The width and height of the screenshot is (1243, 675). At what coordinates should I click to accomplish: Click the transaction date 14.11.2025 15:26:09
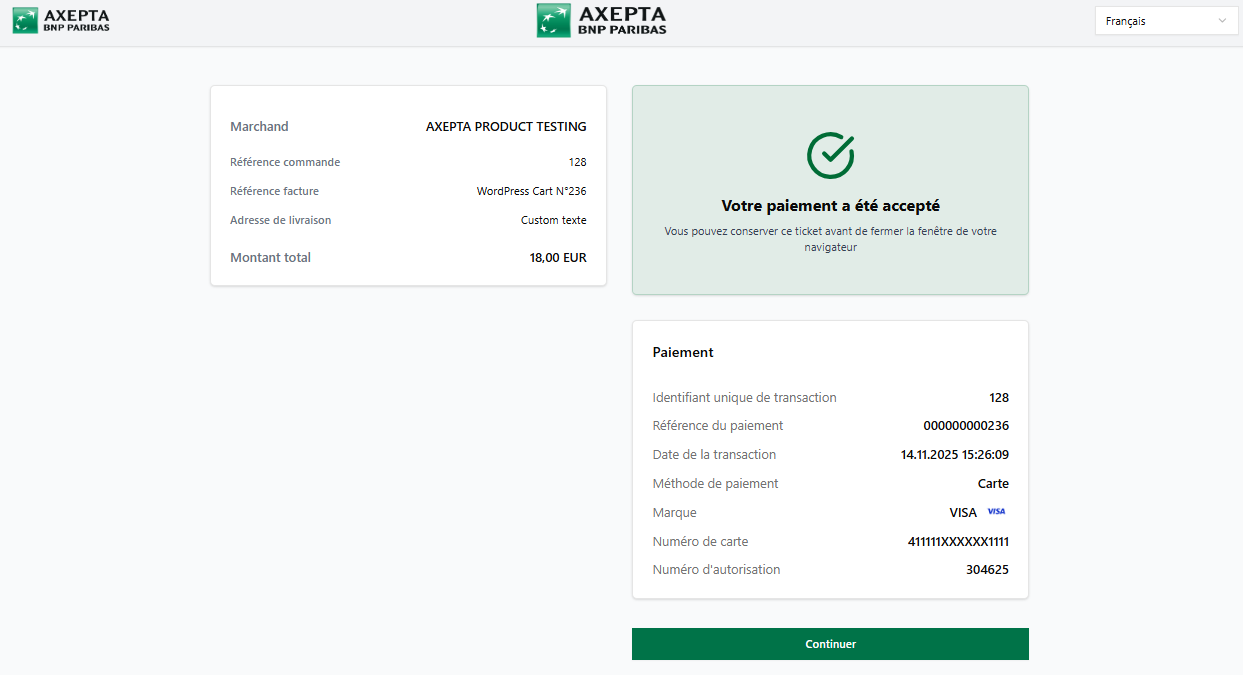click(x=954, y=455)
